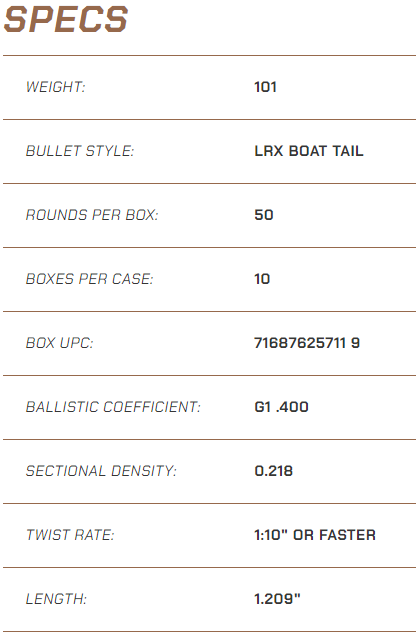This screenshot has width=416, height=642.
Task: Click the sectional density value 0.218
Action: (274, 471)
